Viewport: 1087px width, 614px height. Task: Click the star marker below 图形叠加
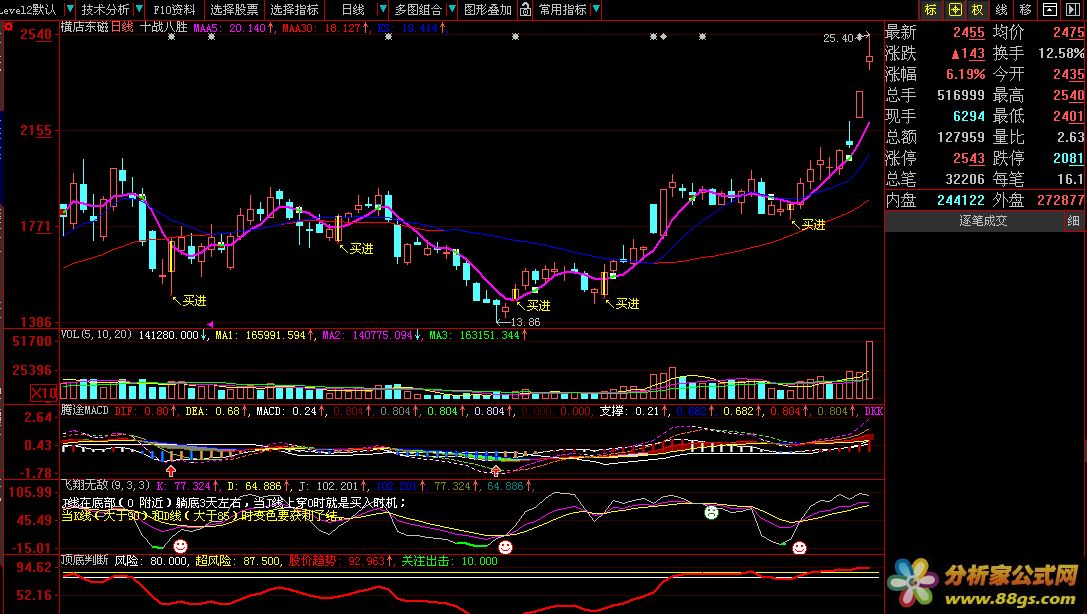(x=515, y=37)
